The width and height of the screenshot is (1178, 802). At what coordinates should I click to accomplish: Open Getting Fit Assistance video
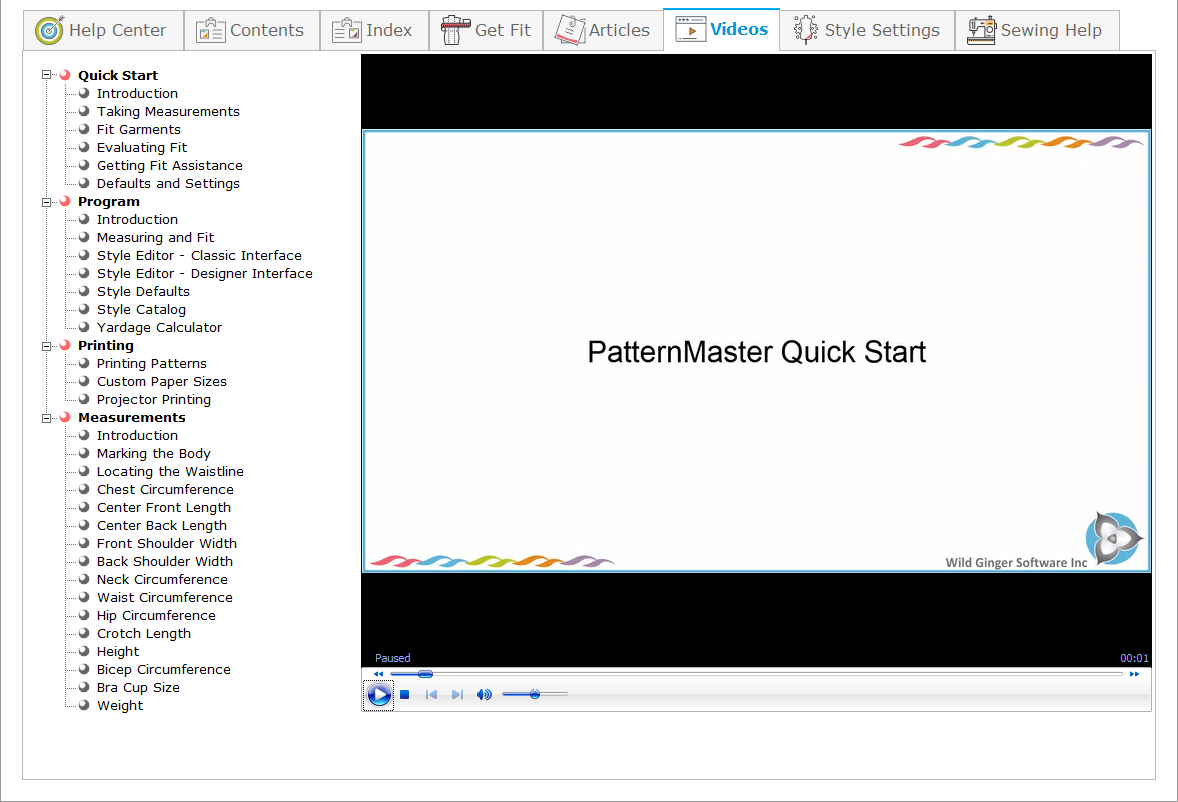tap(170, 165)
